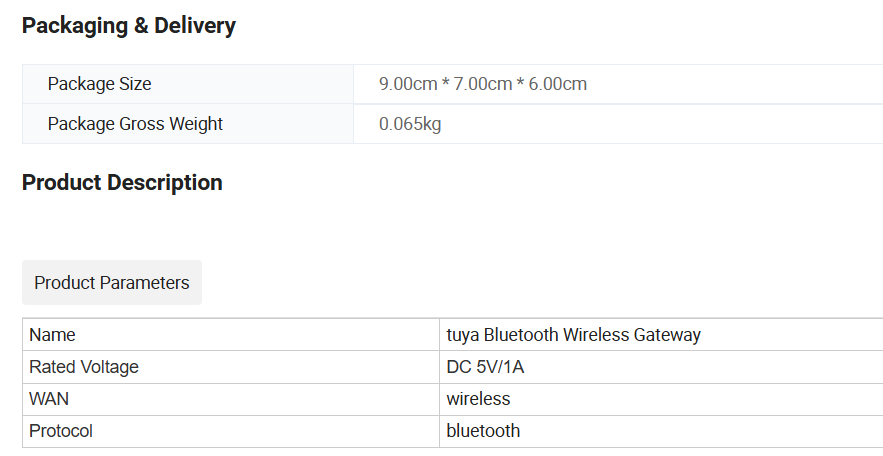Screen dimensions: 883x456
Task: Click the Protocol label cell
Action: (231, 431)
